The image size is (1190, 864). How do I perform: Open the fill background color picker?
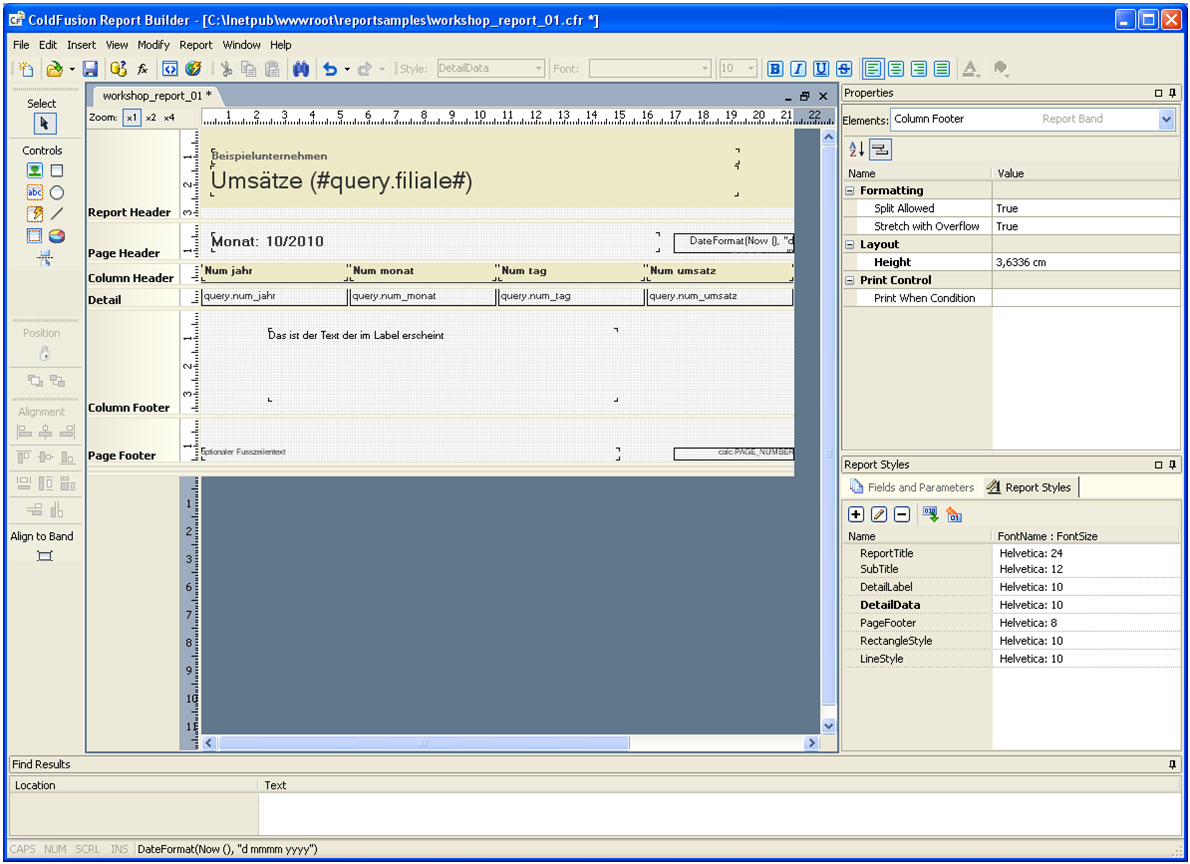(x=1001, y=69)
